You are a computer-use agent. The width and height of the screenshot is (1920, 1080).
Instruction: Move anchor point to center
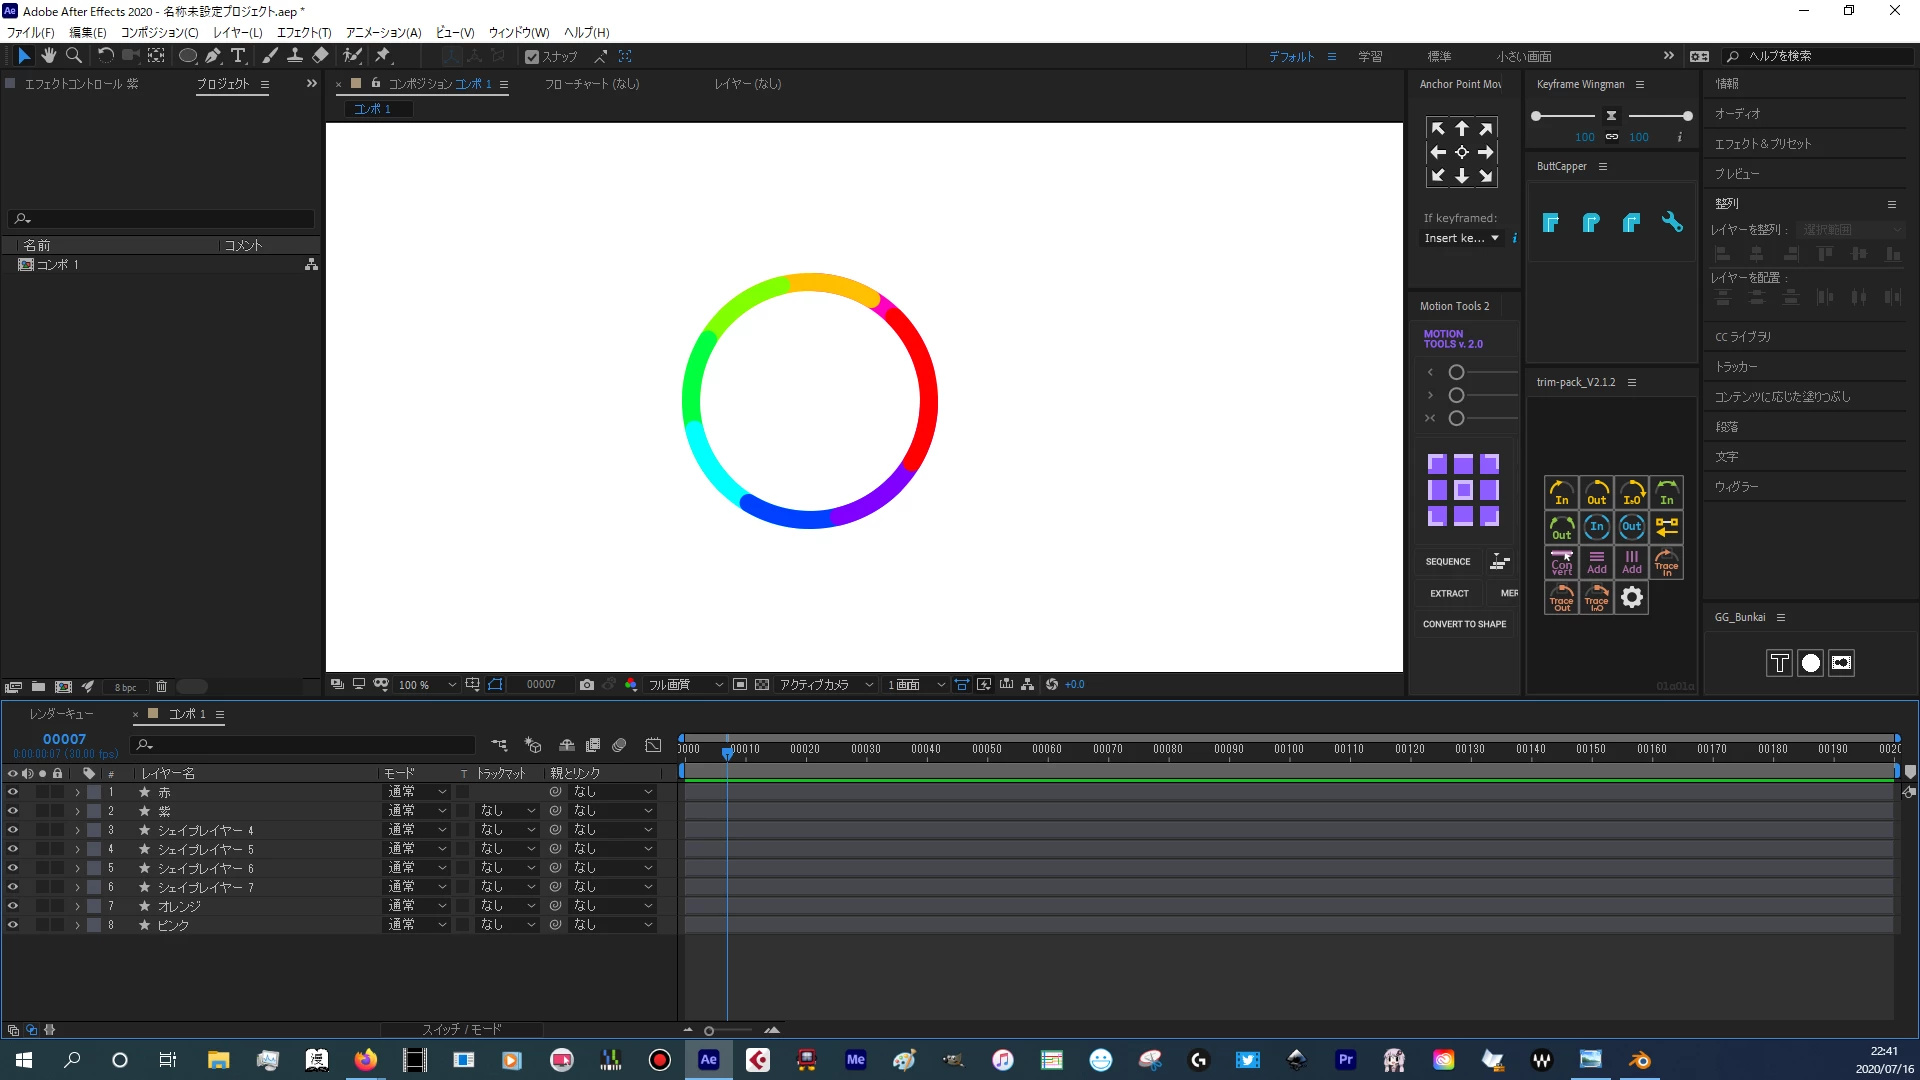[1461, 152]
